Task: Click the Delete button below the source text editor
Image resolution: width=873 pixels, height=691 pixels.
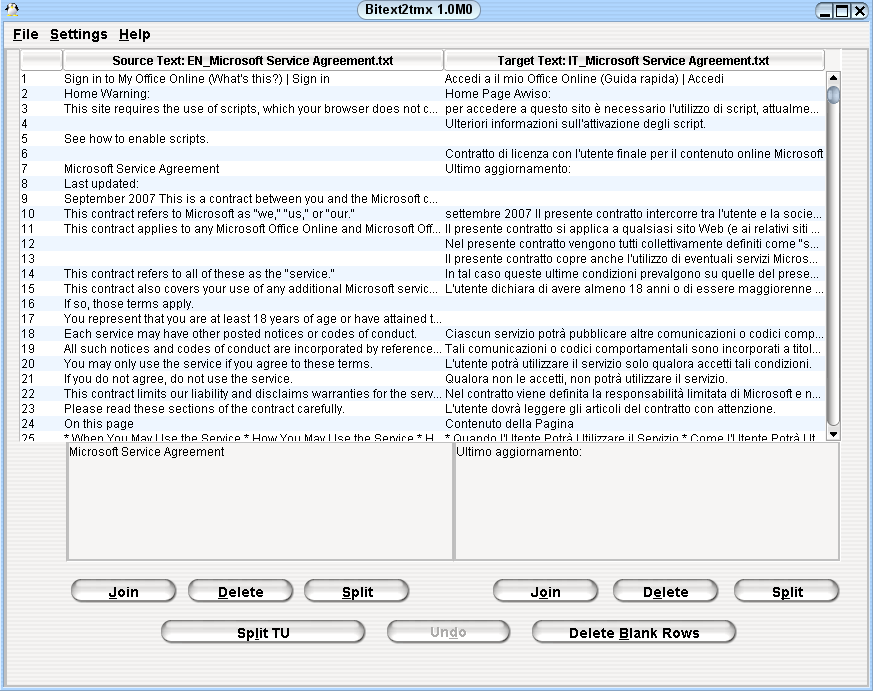Action: pyautogui.click(x=241, y=591)
